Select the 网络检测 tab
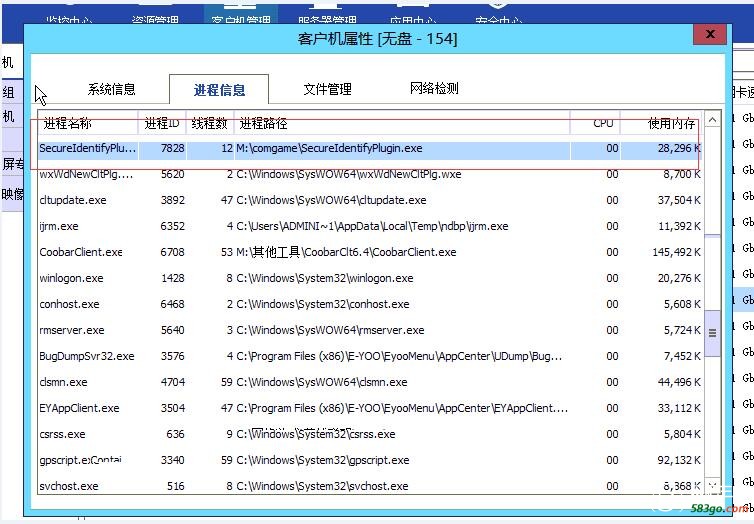The width and height of the screenshot is (754, 524). (434, 88)
